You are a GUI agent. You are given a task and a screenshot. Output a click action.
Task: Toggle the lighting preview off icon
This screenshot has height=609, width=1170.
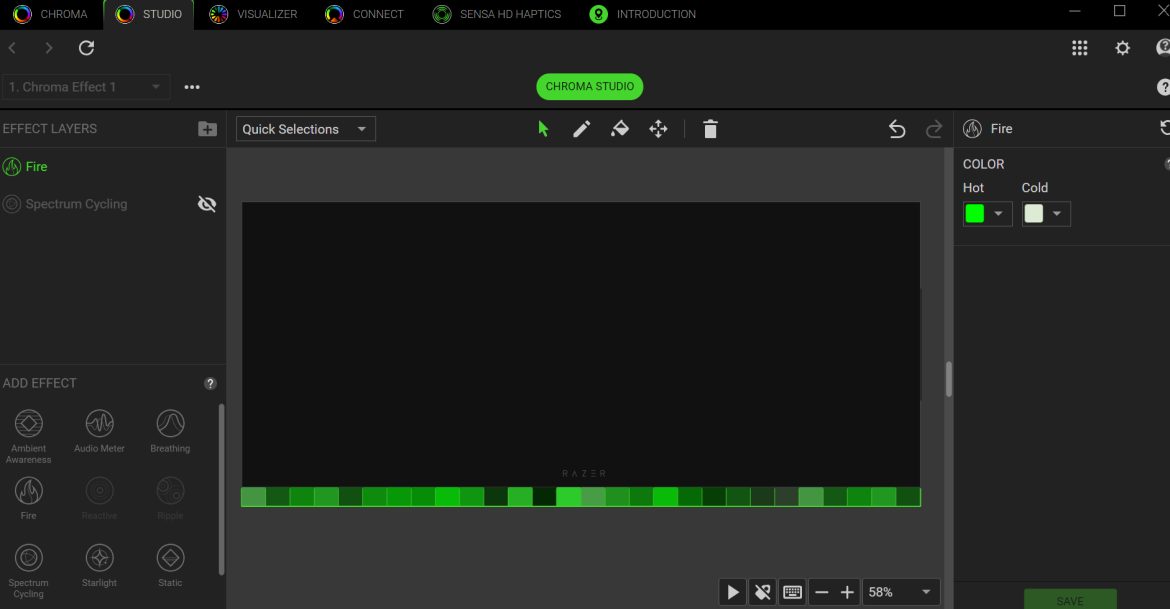pyautogui.click(x=762, y=592)
